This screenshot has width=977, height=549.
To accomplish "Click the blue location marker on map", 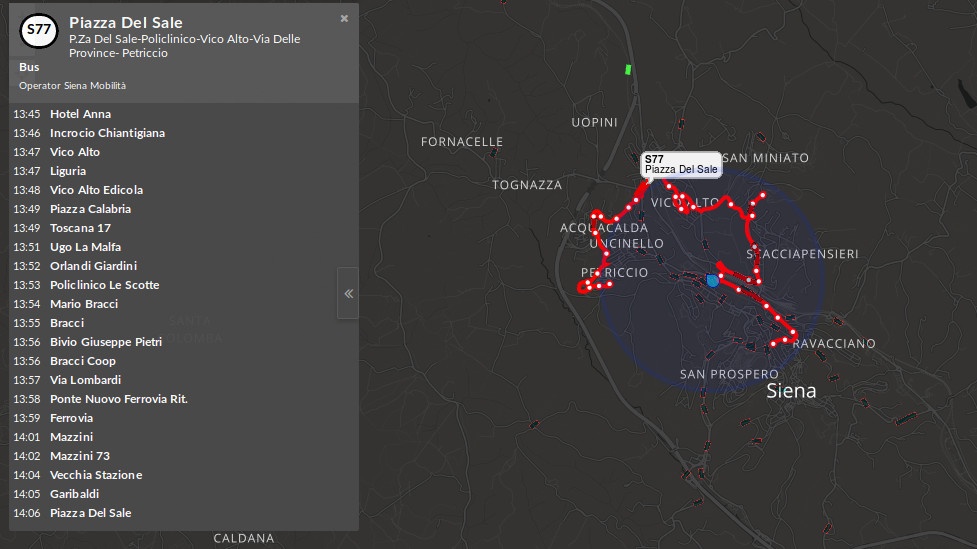I will [x=712, y=281].
